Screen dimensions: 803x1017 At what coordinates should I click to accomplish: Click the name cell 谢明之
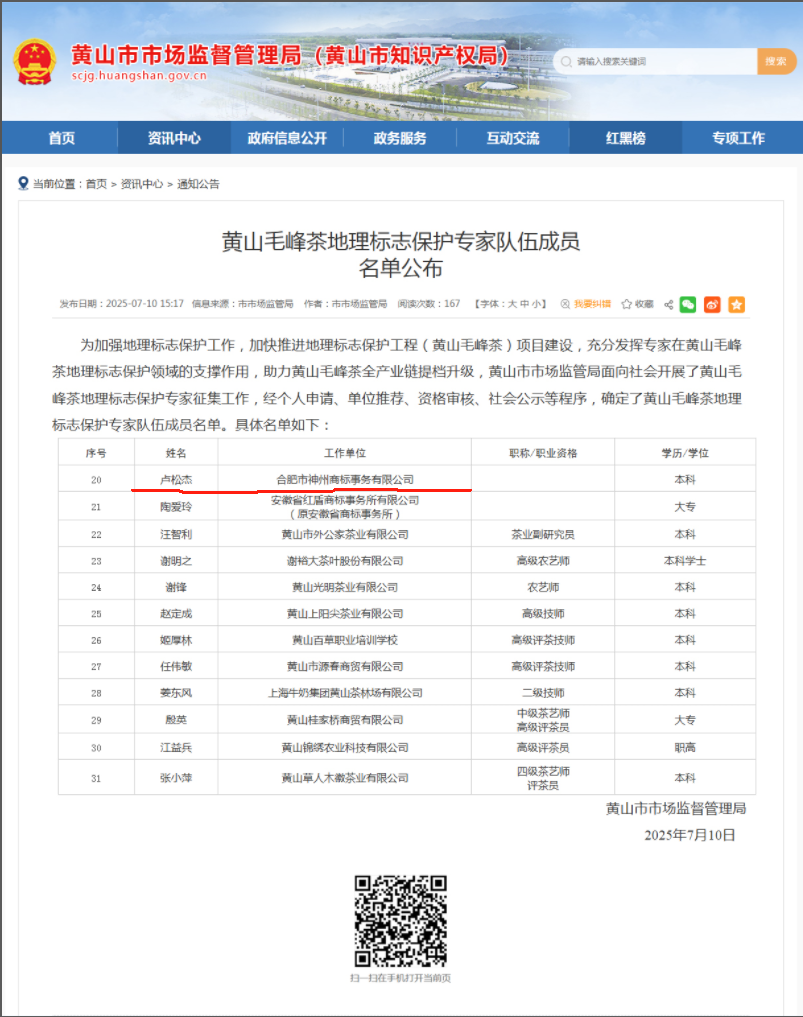[x=176, y=561]
